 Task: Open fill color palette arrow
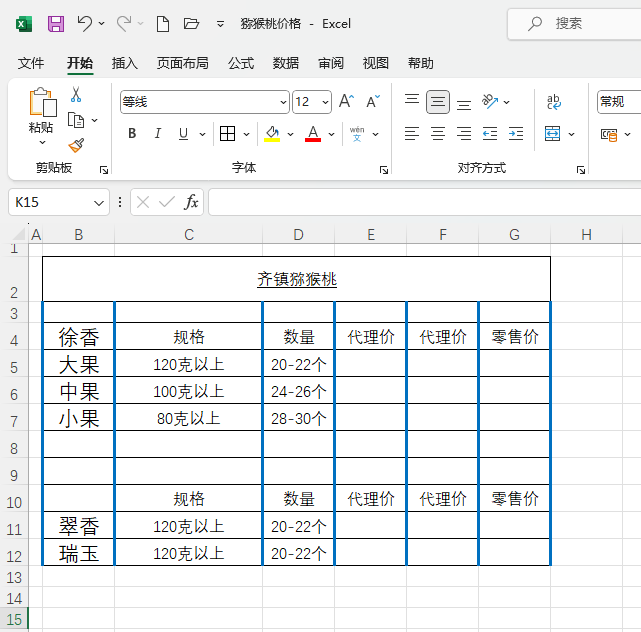[x=290, y=134]
